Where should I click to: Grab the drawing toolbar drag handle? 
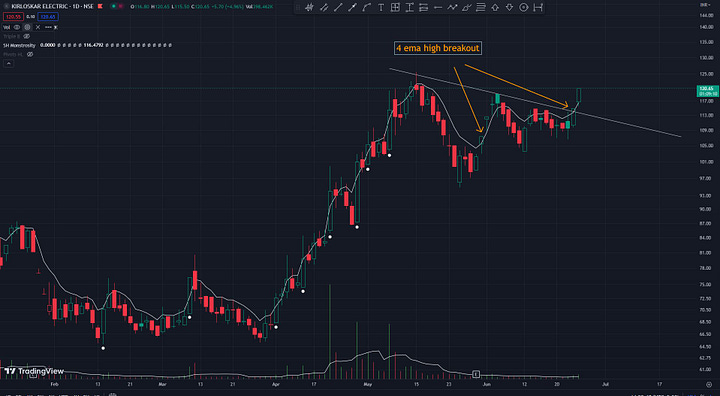(x=298, y=7)
